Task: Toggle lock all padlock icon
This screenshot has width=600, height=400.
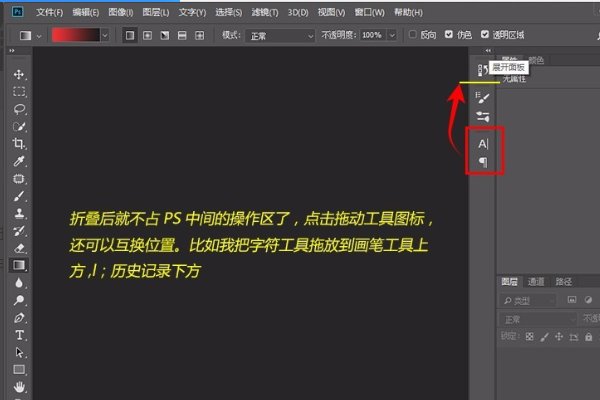Action: point(589,336)
